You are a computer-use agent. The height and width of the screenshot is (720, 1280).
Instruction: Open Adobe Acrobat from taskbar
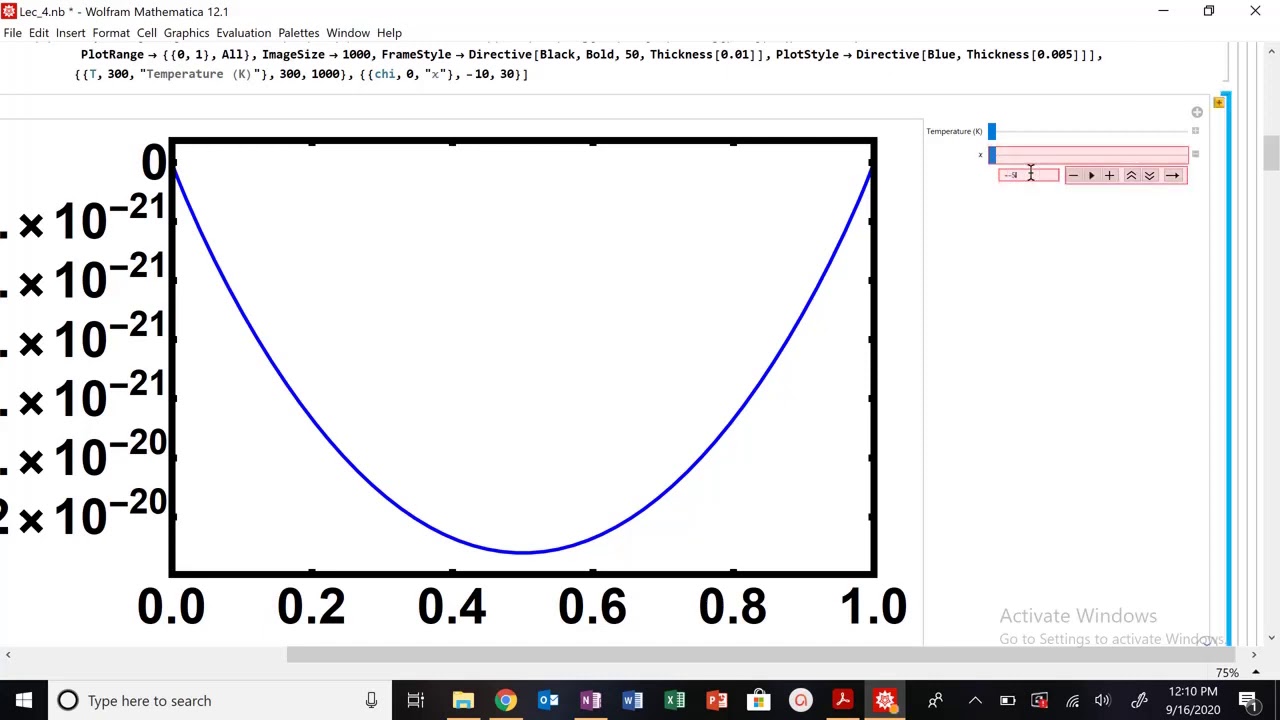tap(843, 700)
